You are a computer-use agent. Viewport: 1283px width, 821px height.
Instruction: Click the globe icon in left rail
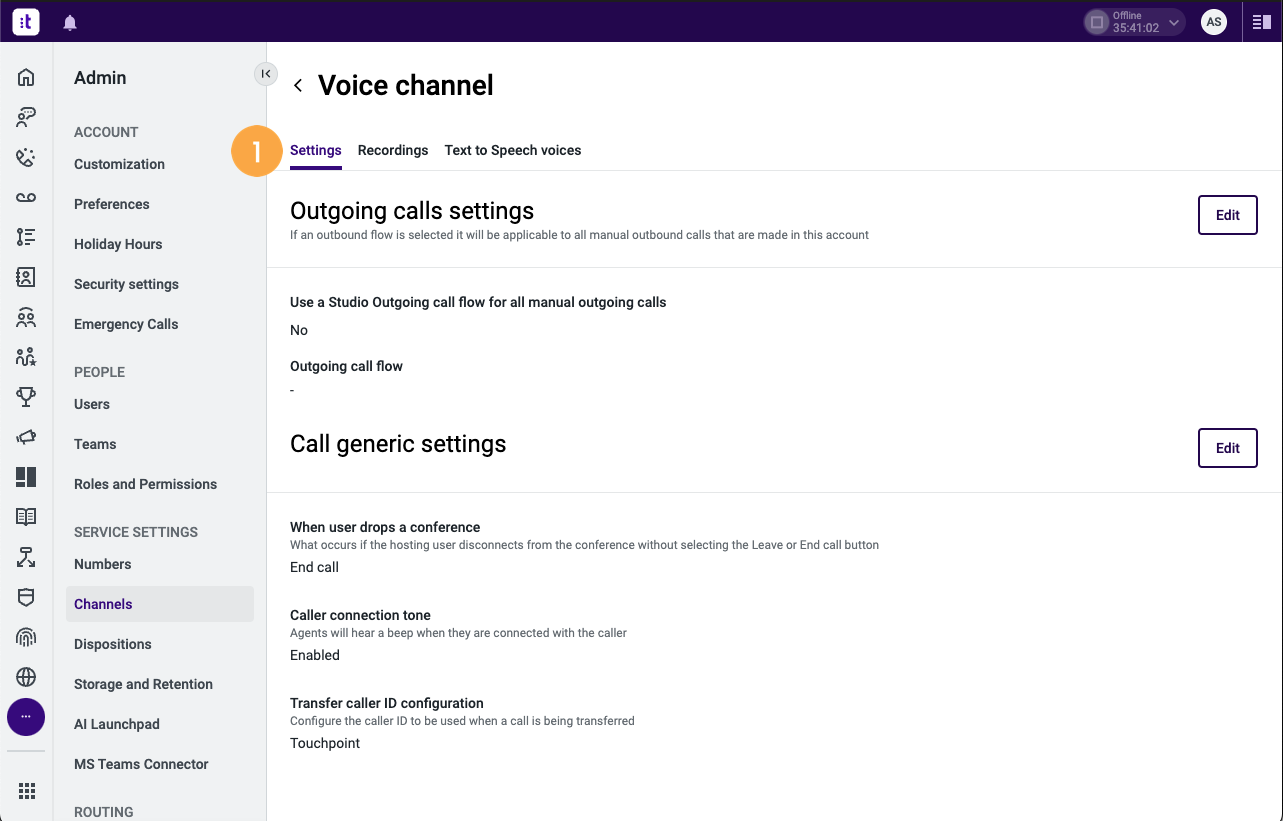click(26, 677)
